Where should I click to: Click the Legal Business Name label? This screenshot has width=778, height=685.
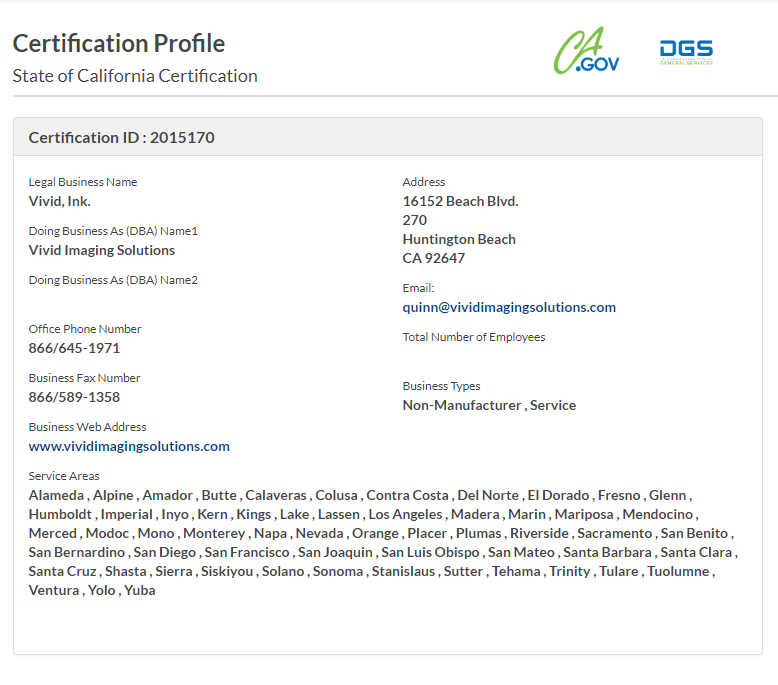[x=83, y=182]
